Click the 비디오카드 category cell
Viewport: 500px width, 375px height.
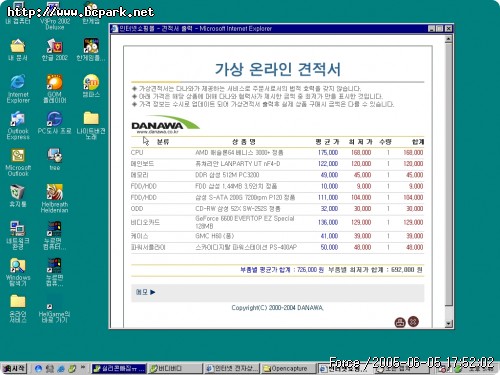pos(145,222)
